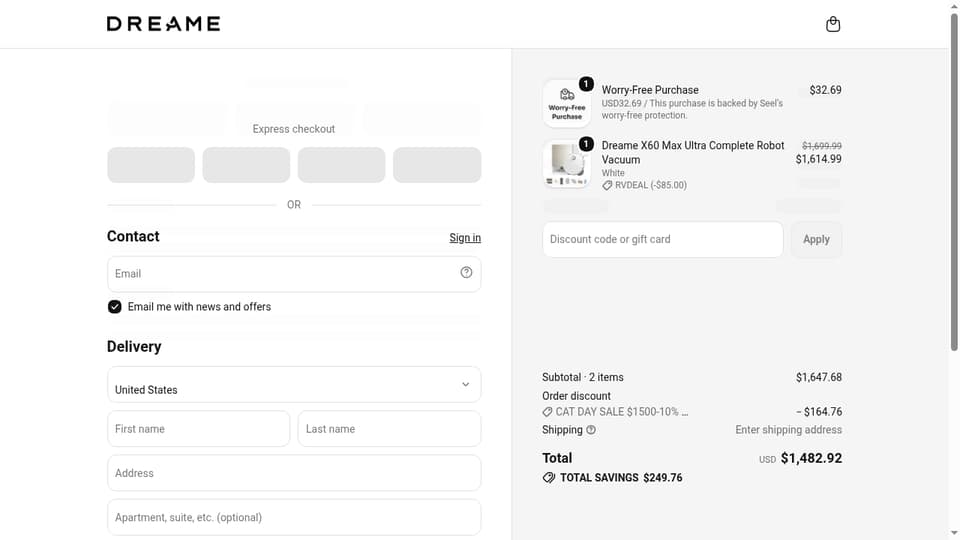The image size is (960, 540).
Task: Click the RVDEAL discount tag icon
Action: point(607,186)
